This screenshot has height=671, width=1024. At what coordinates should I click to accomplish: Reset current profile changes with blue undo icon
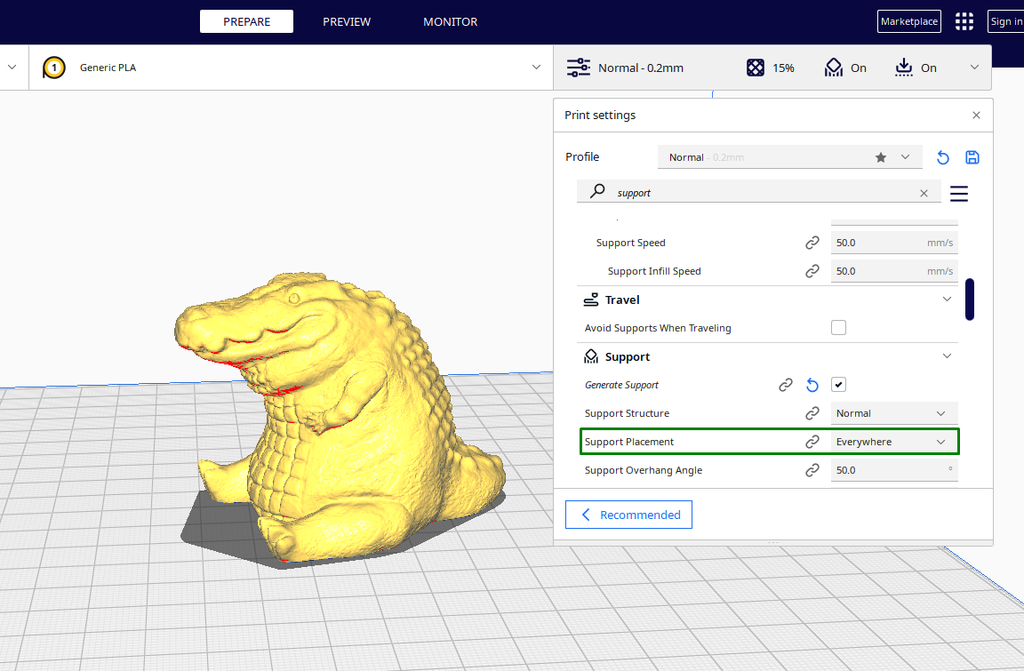click(x=942, y=157)
